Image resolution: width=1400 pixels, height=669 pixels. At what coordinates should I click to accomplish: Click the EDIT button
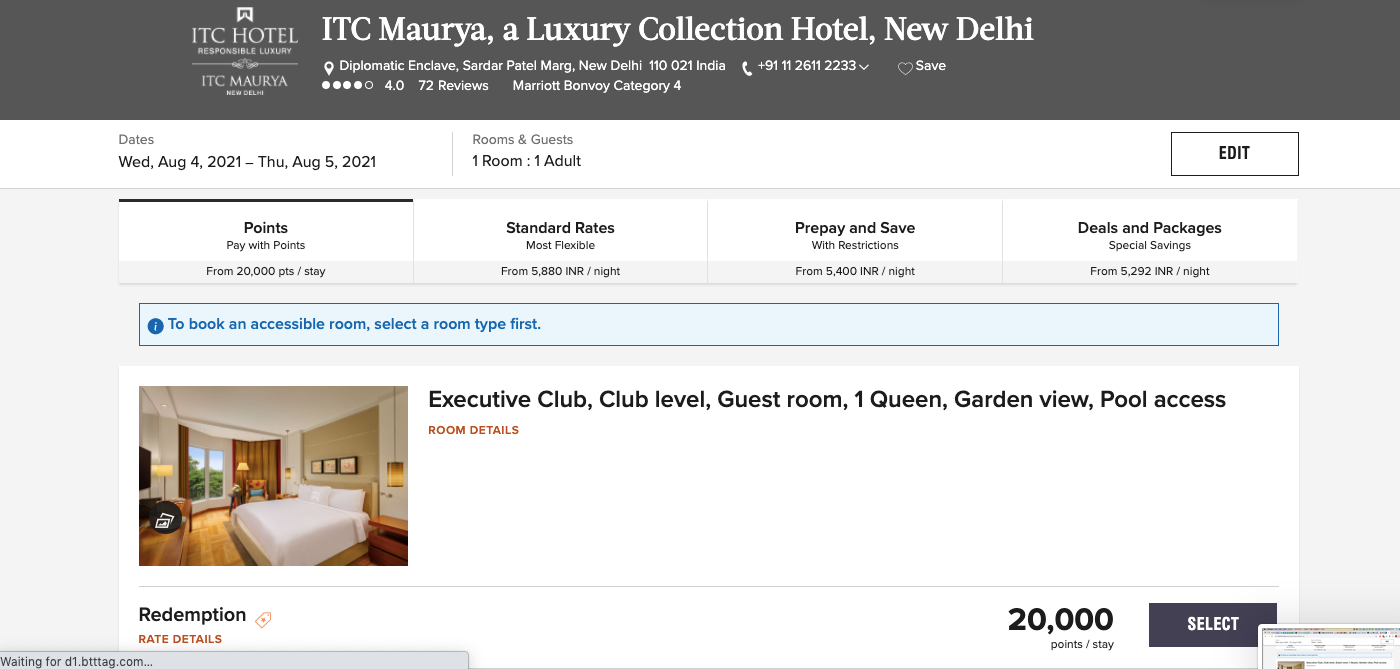coord(1234,154)
